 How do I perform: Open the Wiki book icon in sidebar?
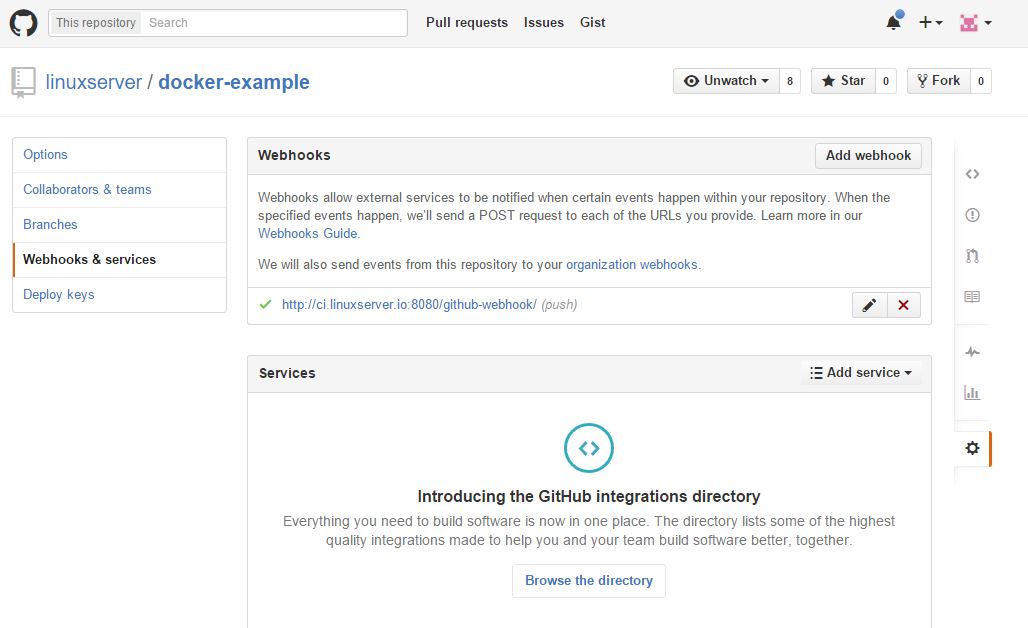(x=972, y=297)
